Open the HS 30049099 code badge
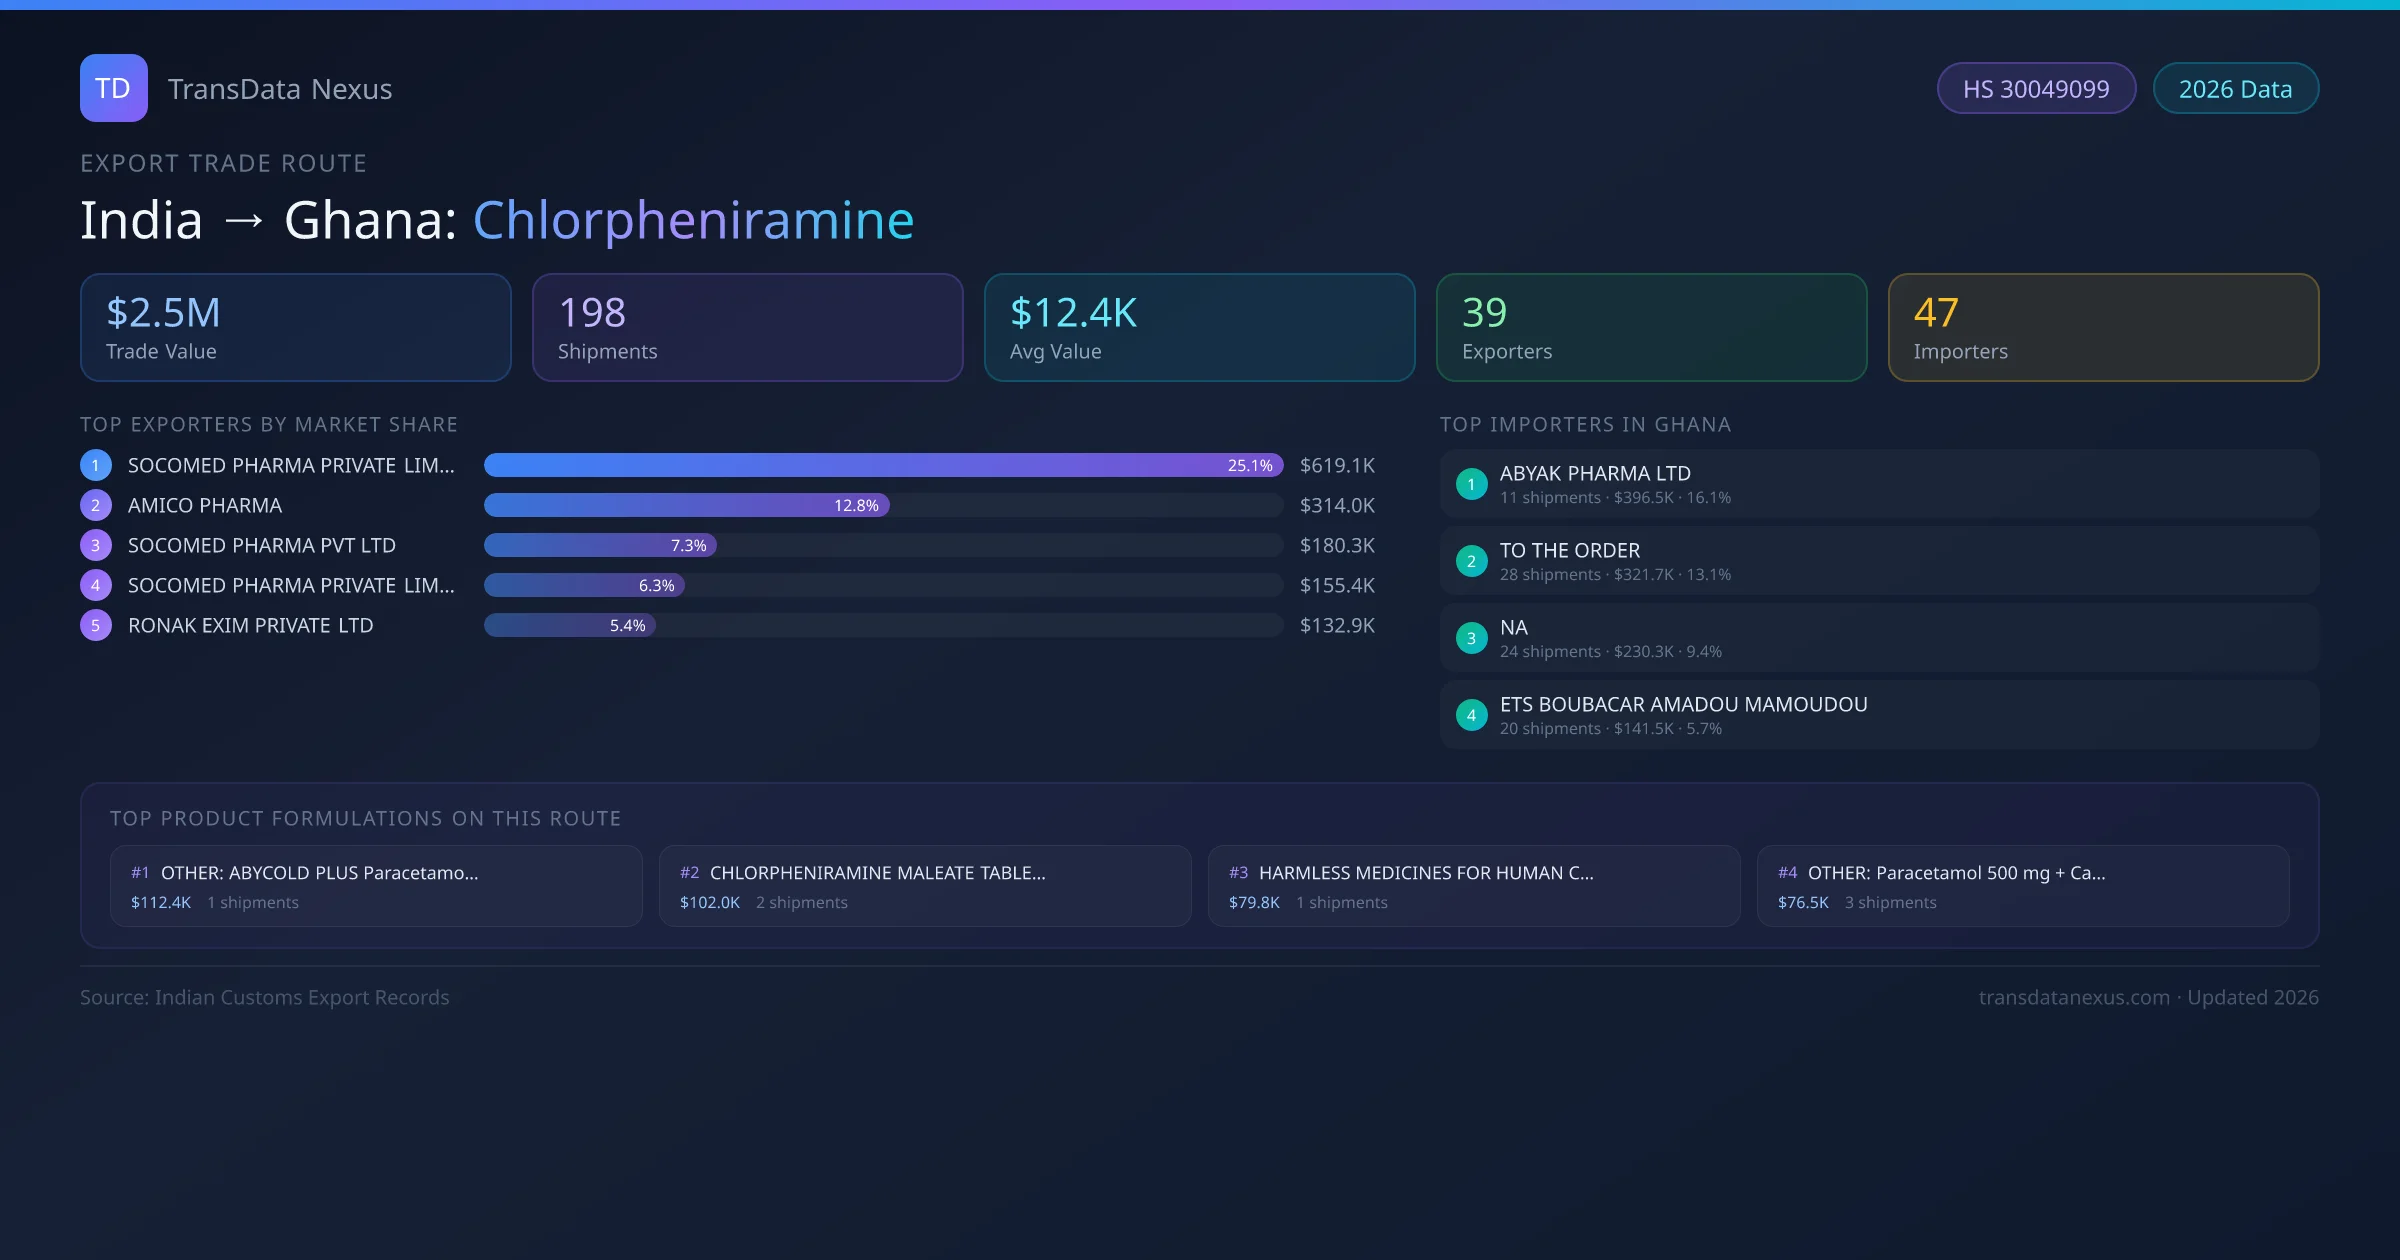 (x=2036, y=88)
